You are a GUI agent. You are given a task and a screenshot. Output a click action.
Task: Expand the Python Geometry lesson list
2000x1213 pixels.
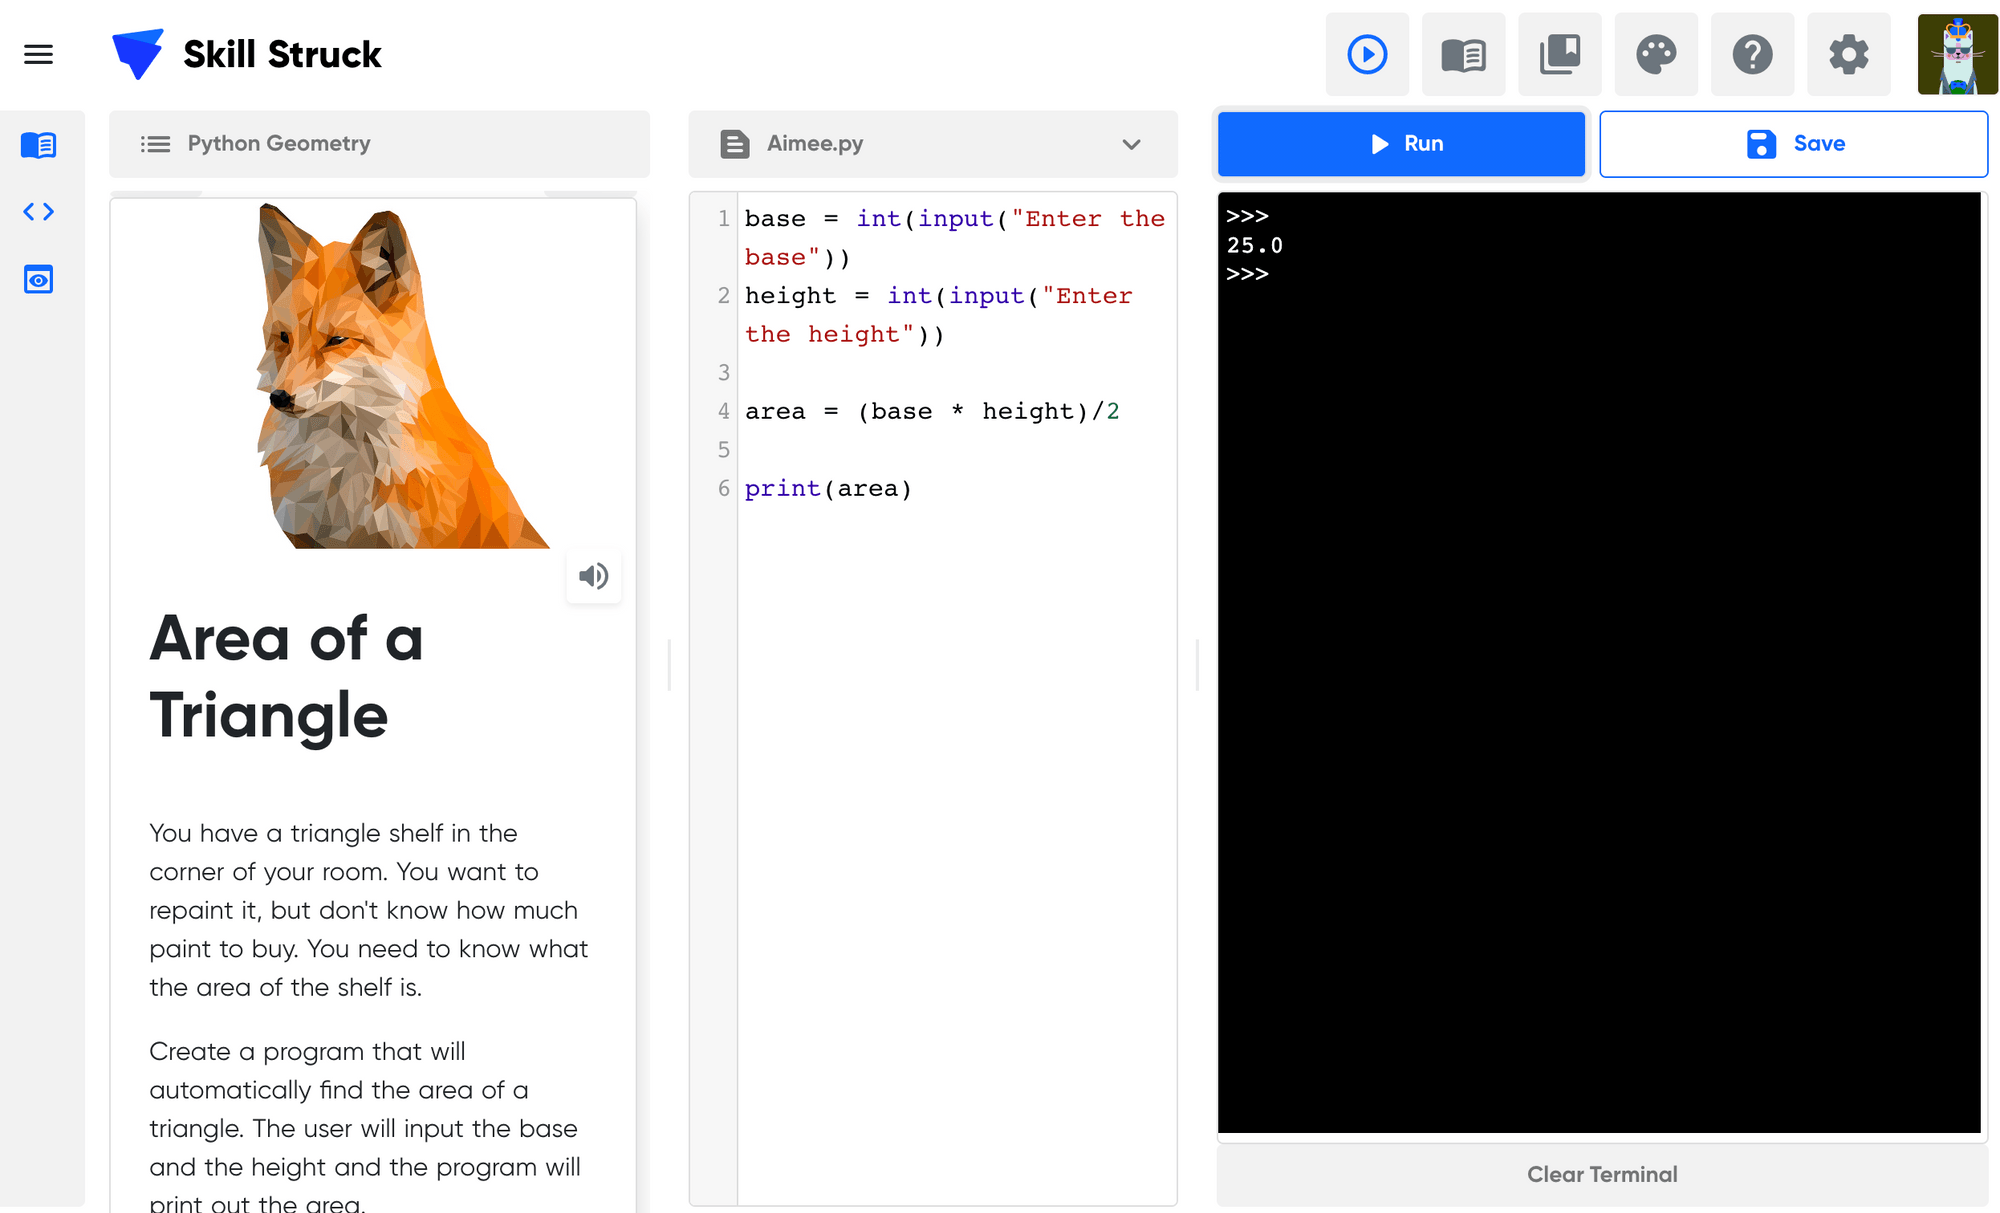(x=379, y=144)
